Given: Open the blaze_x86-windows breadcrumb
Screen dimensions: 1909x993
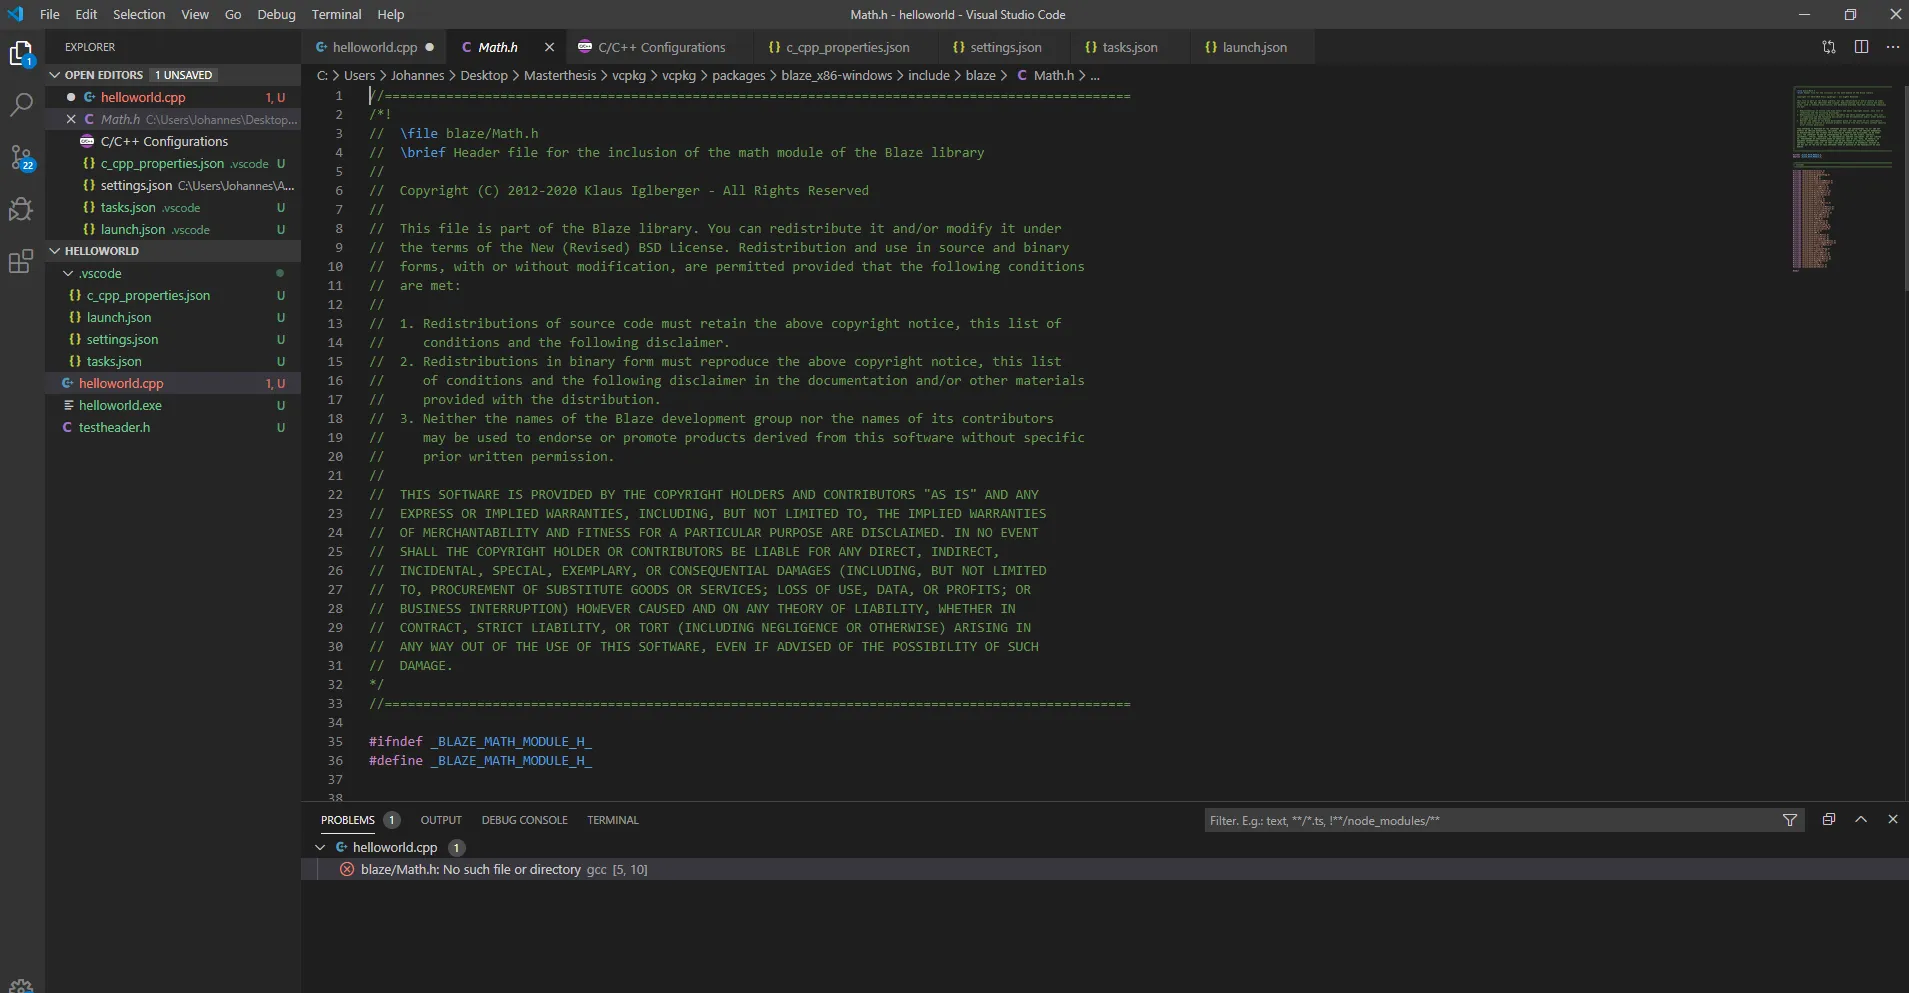Looking at the screenshot, I should click(x=837, y=75).
